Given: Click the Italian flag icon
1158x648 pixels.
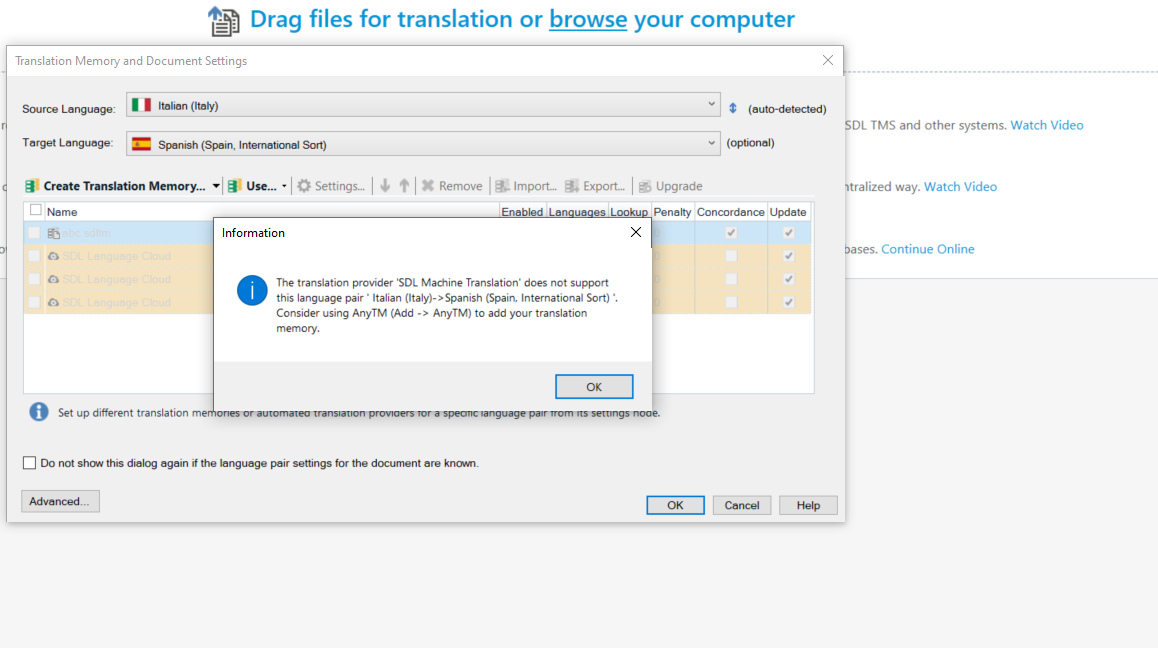Looking at the screenshot, I should pyautogui.click(x=141, y=105).
